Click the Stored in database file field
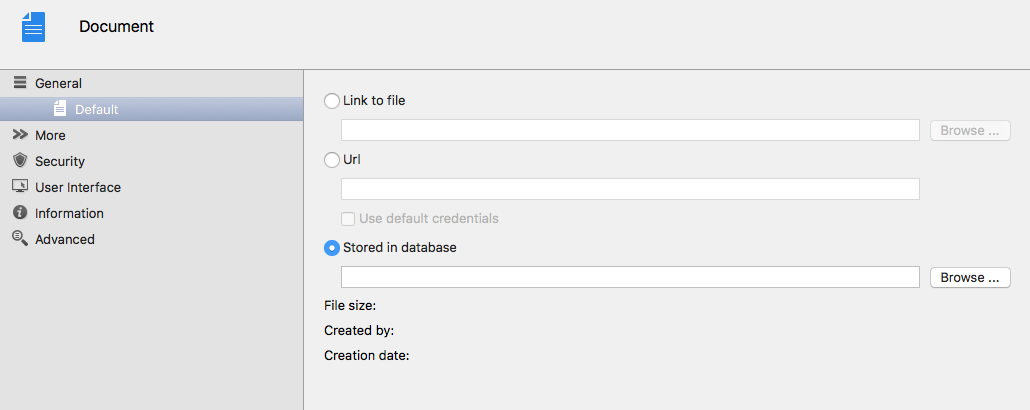Image resolution: width=1030 pixels, height=410 pixels. coord(630,277)
